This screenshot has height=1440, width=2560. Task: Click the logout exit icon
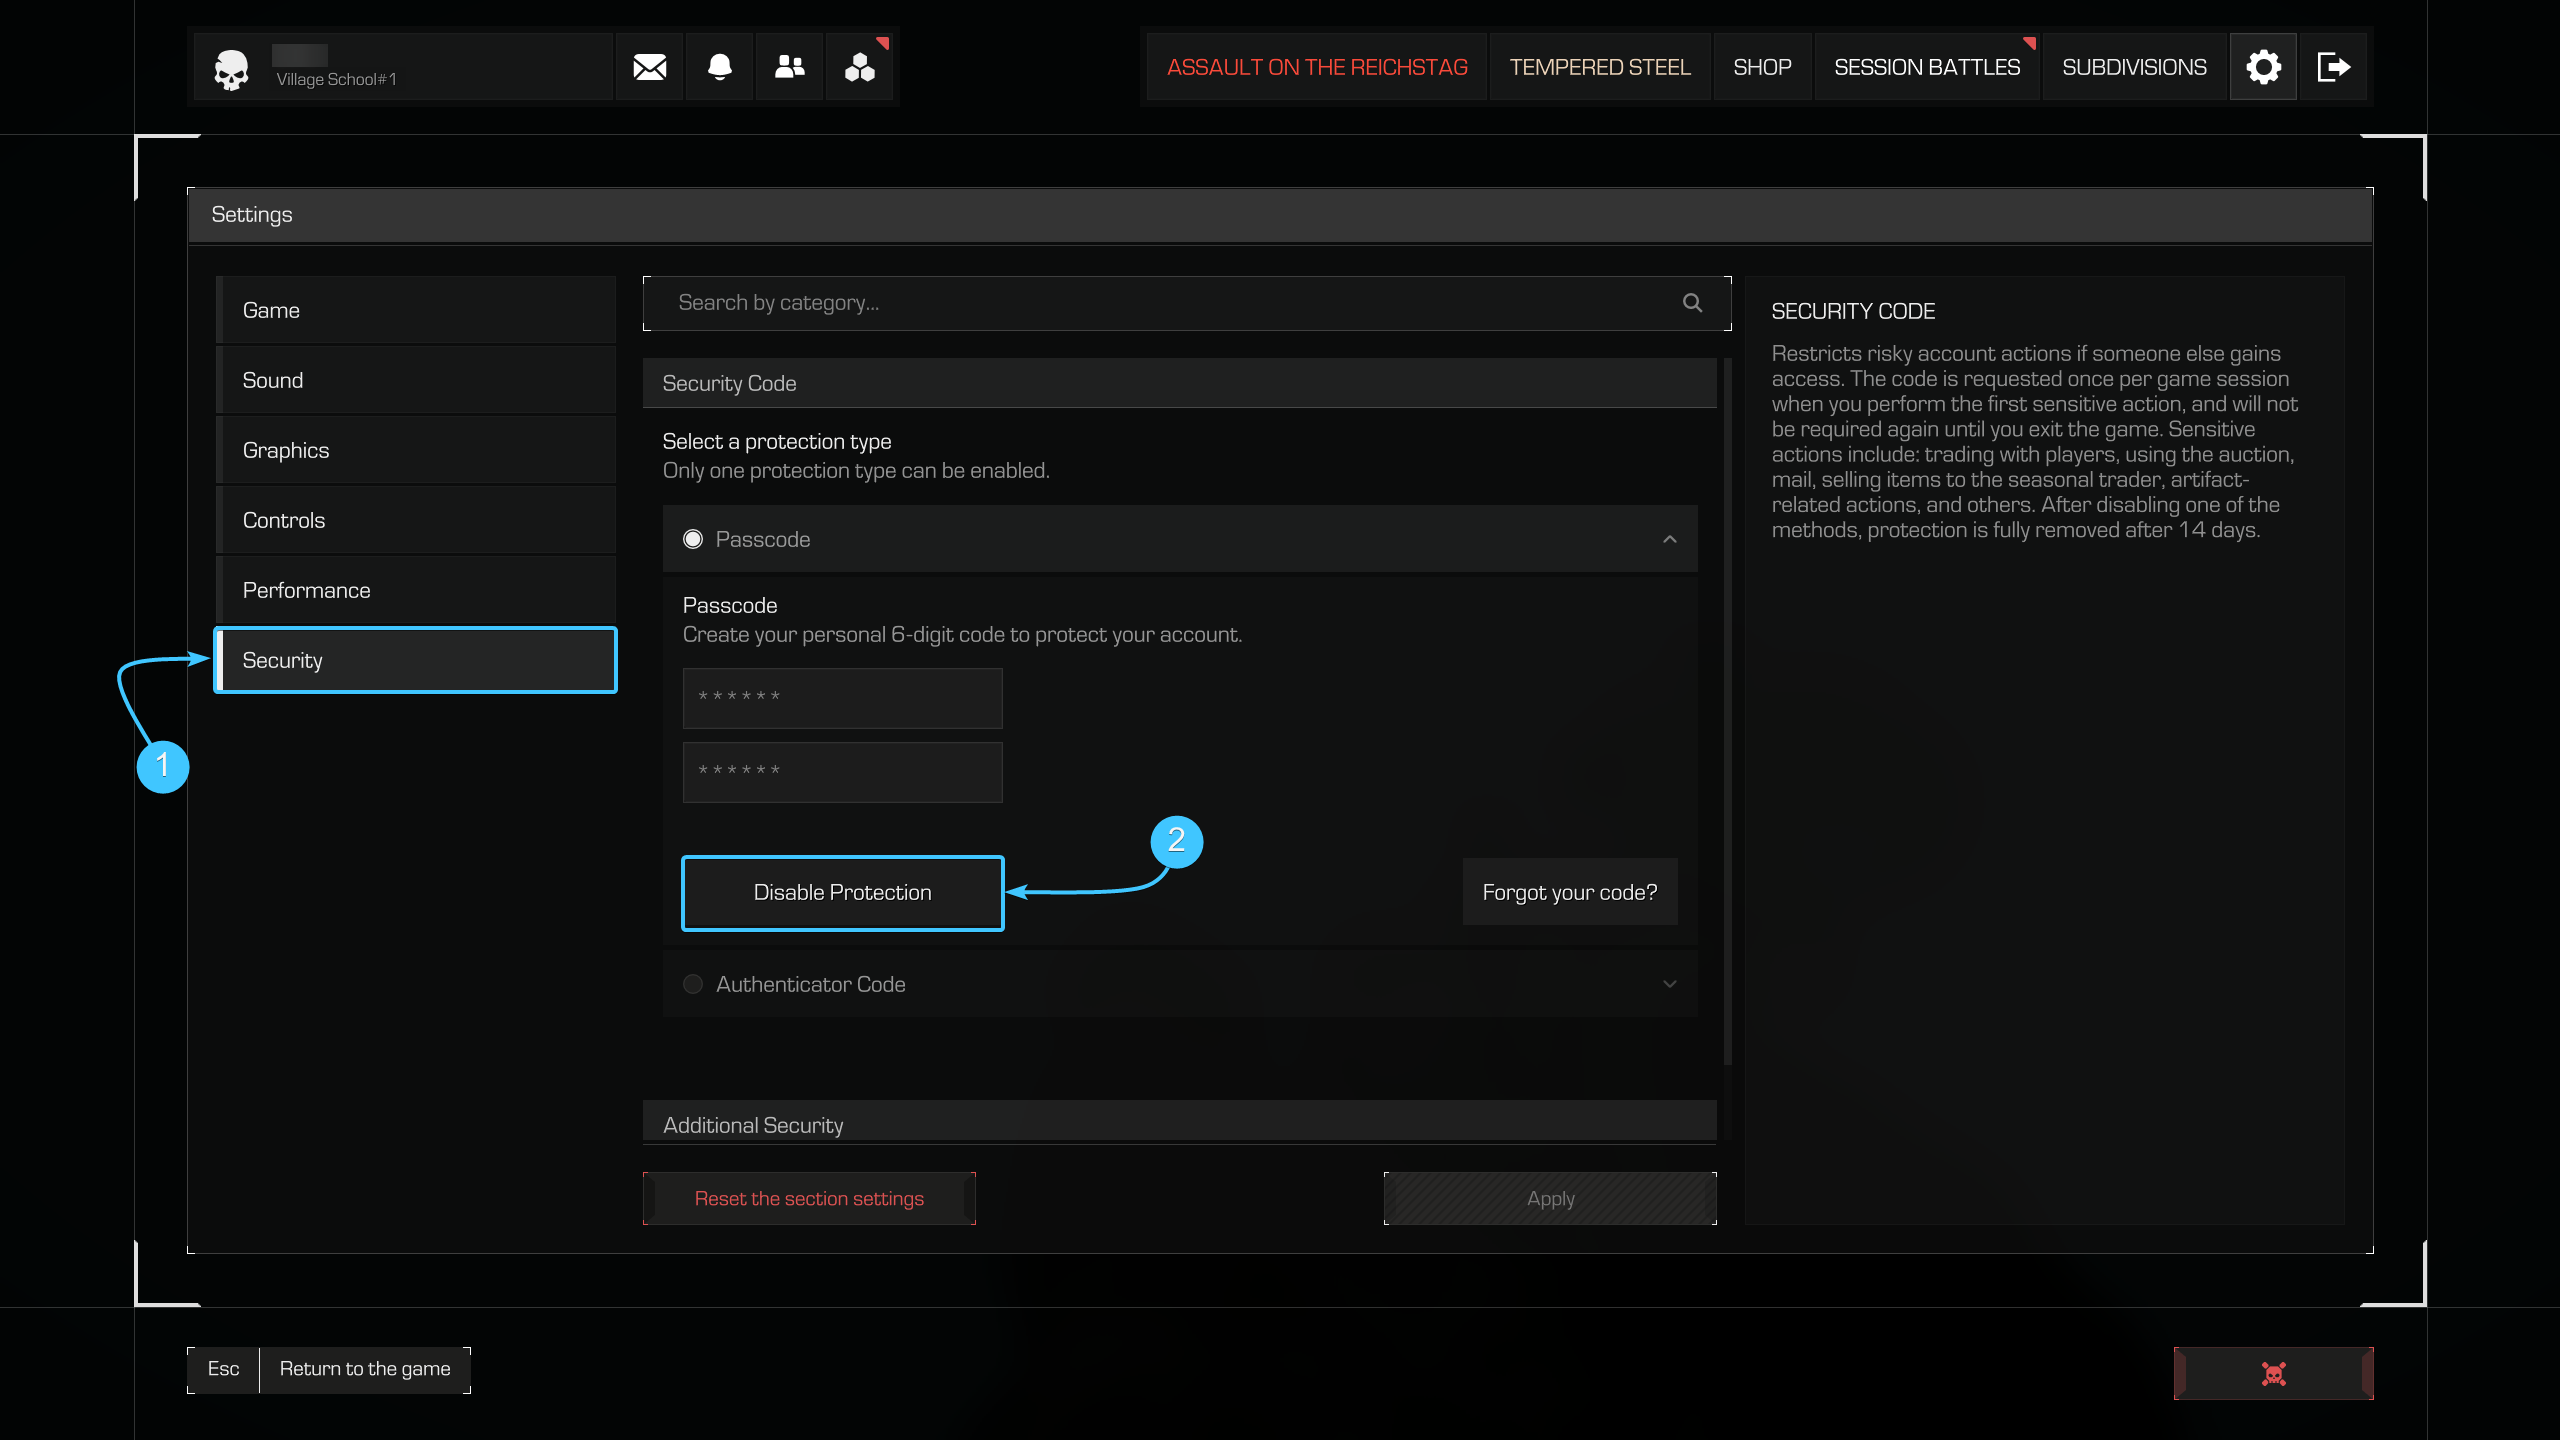(2333, 67)
